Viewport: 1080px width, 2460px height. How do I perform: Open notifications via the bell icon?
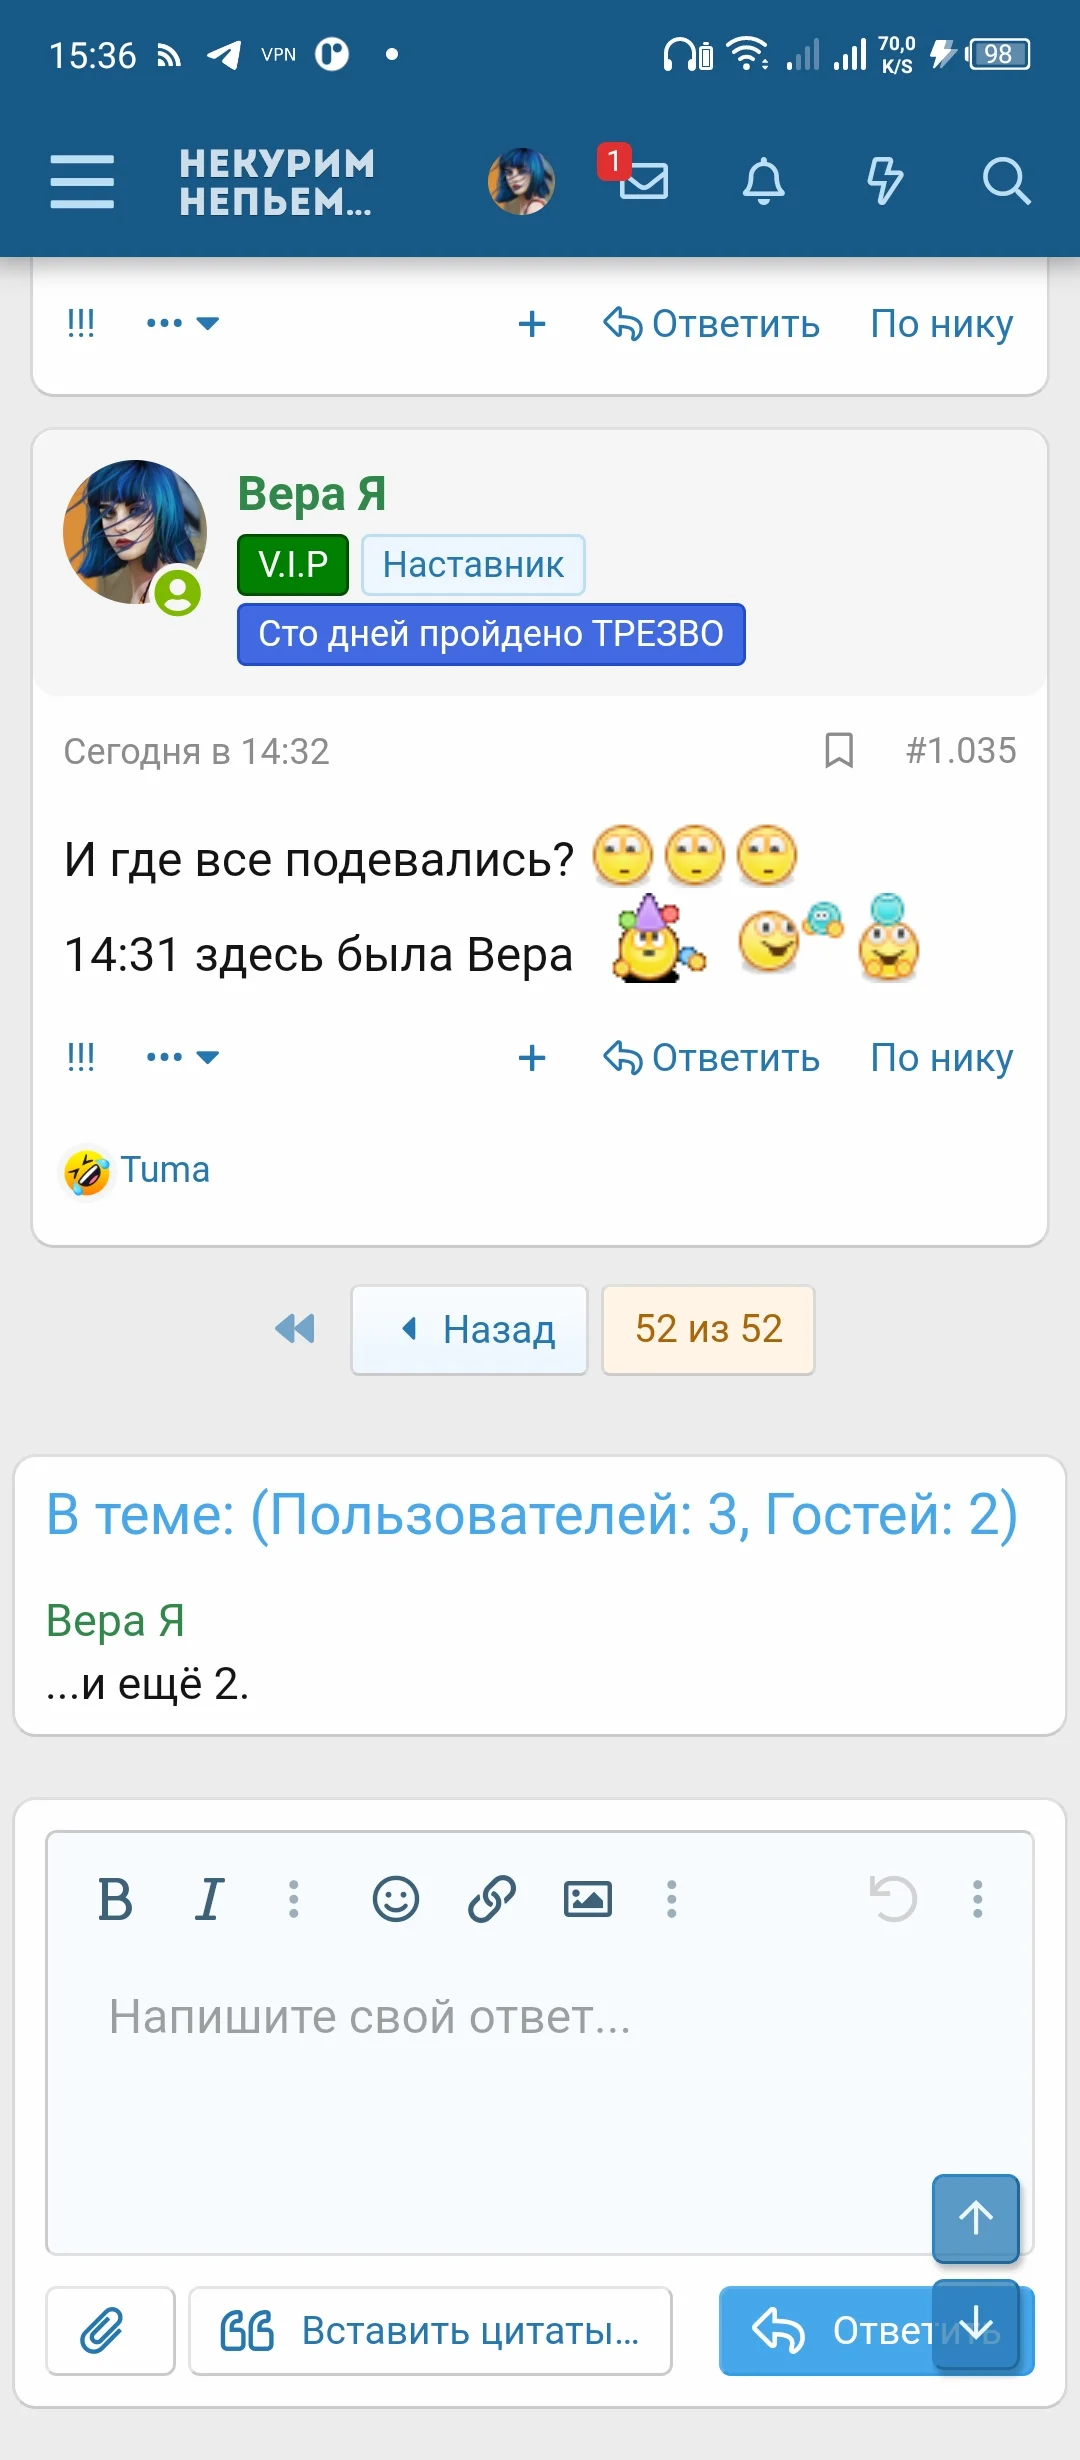click(x=765, y=181)
